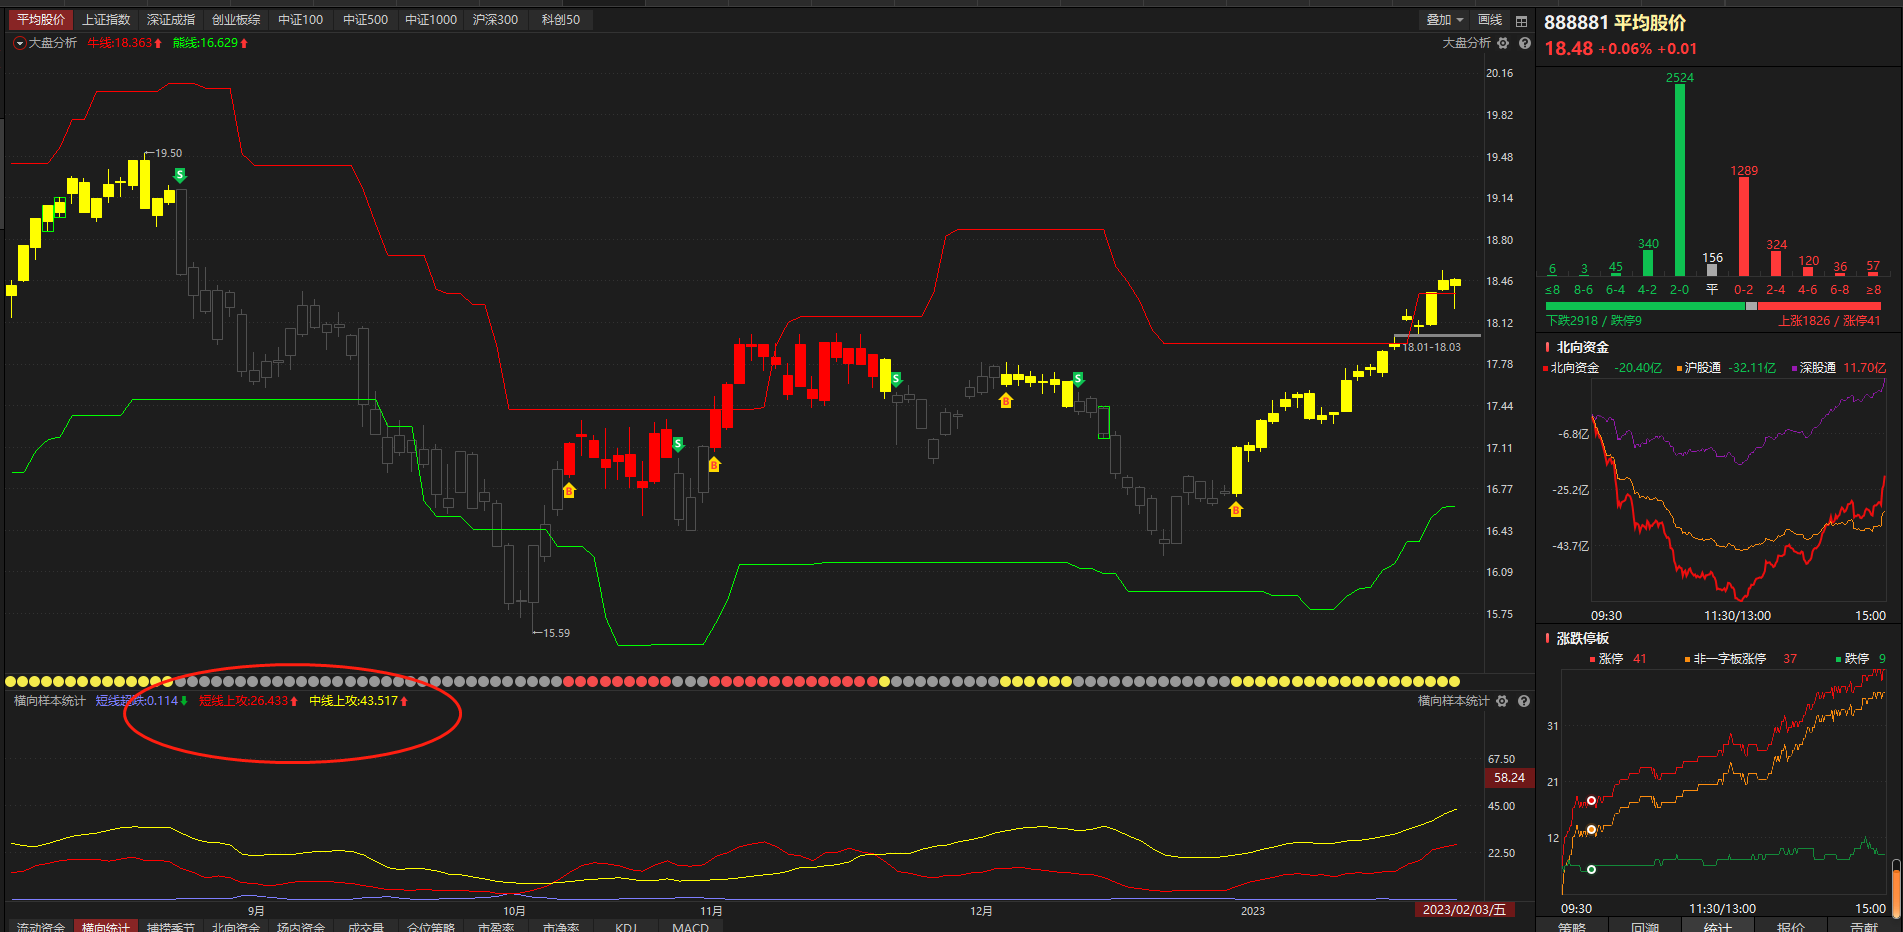
Task: Select the 平均股价 index tab
Action: coord(41,20)
